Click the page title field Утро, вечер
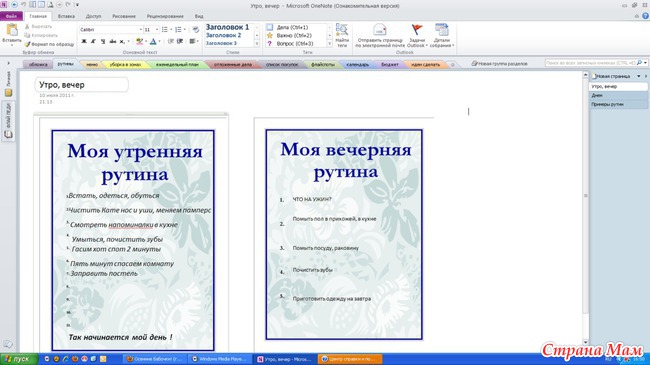 (x=82, y=85)
